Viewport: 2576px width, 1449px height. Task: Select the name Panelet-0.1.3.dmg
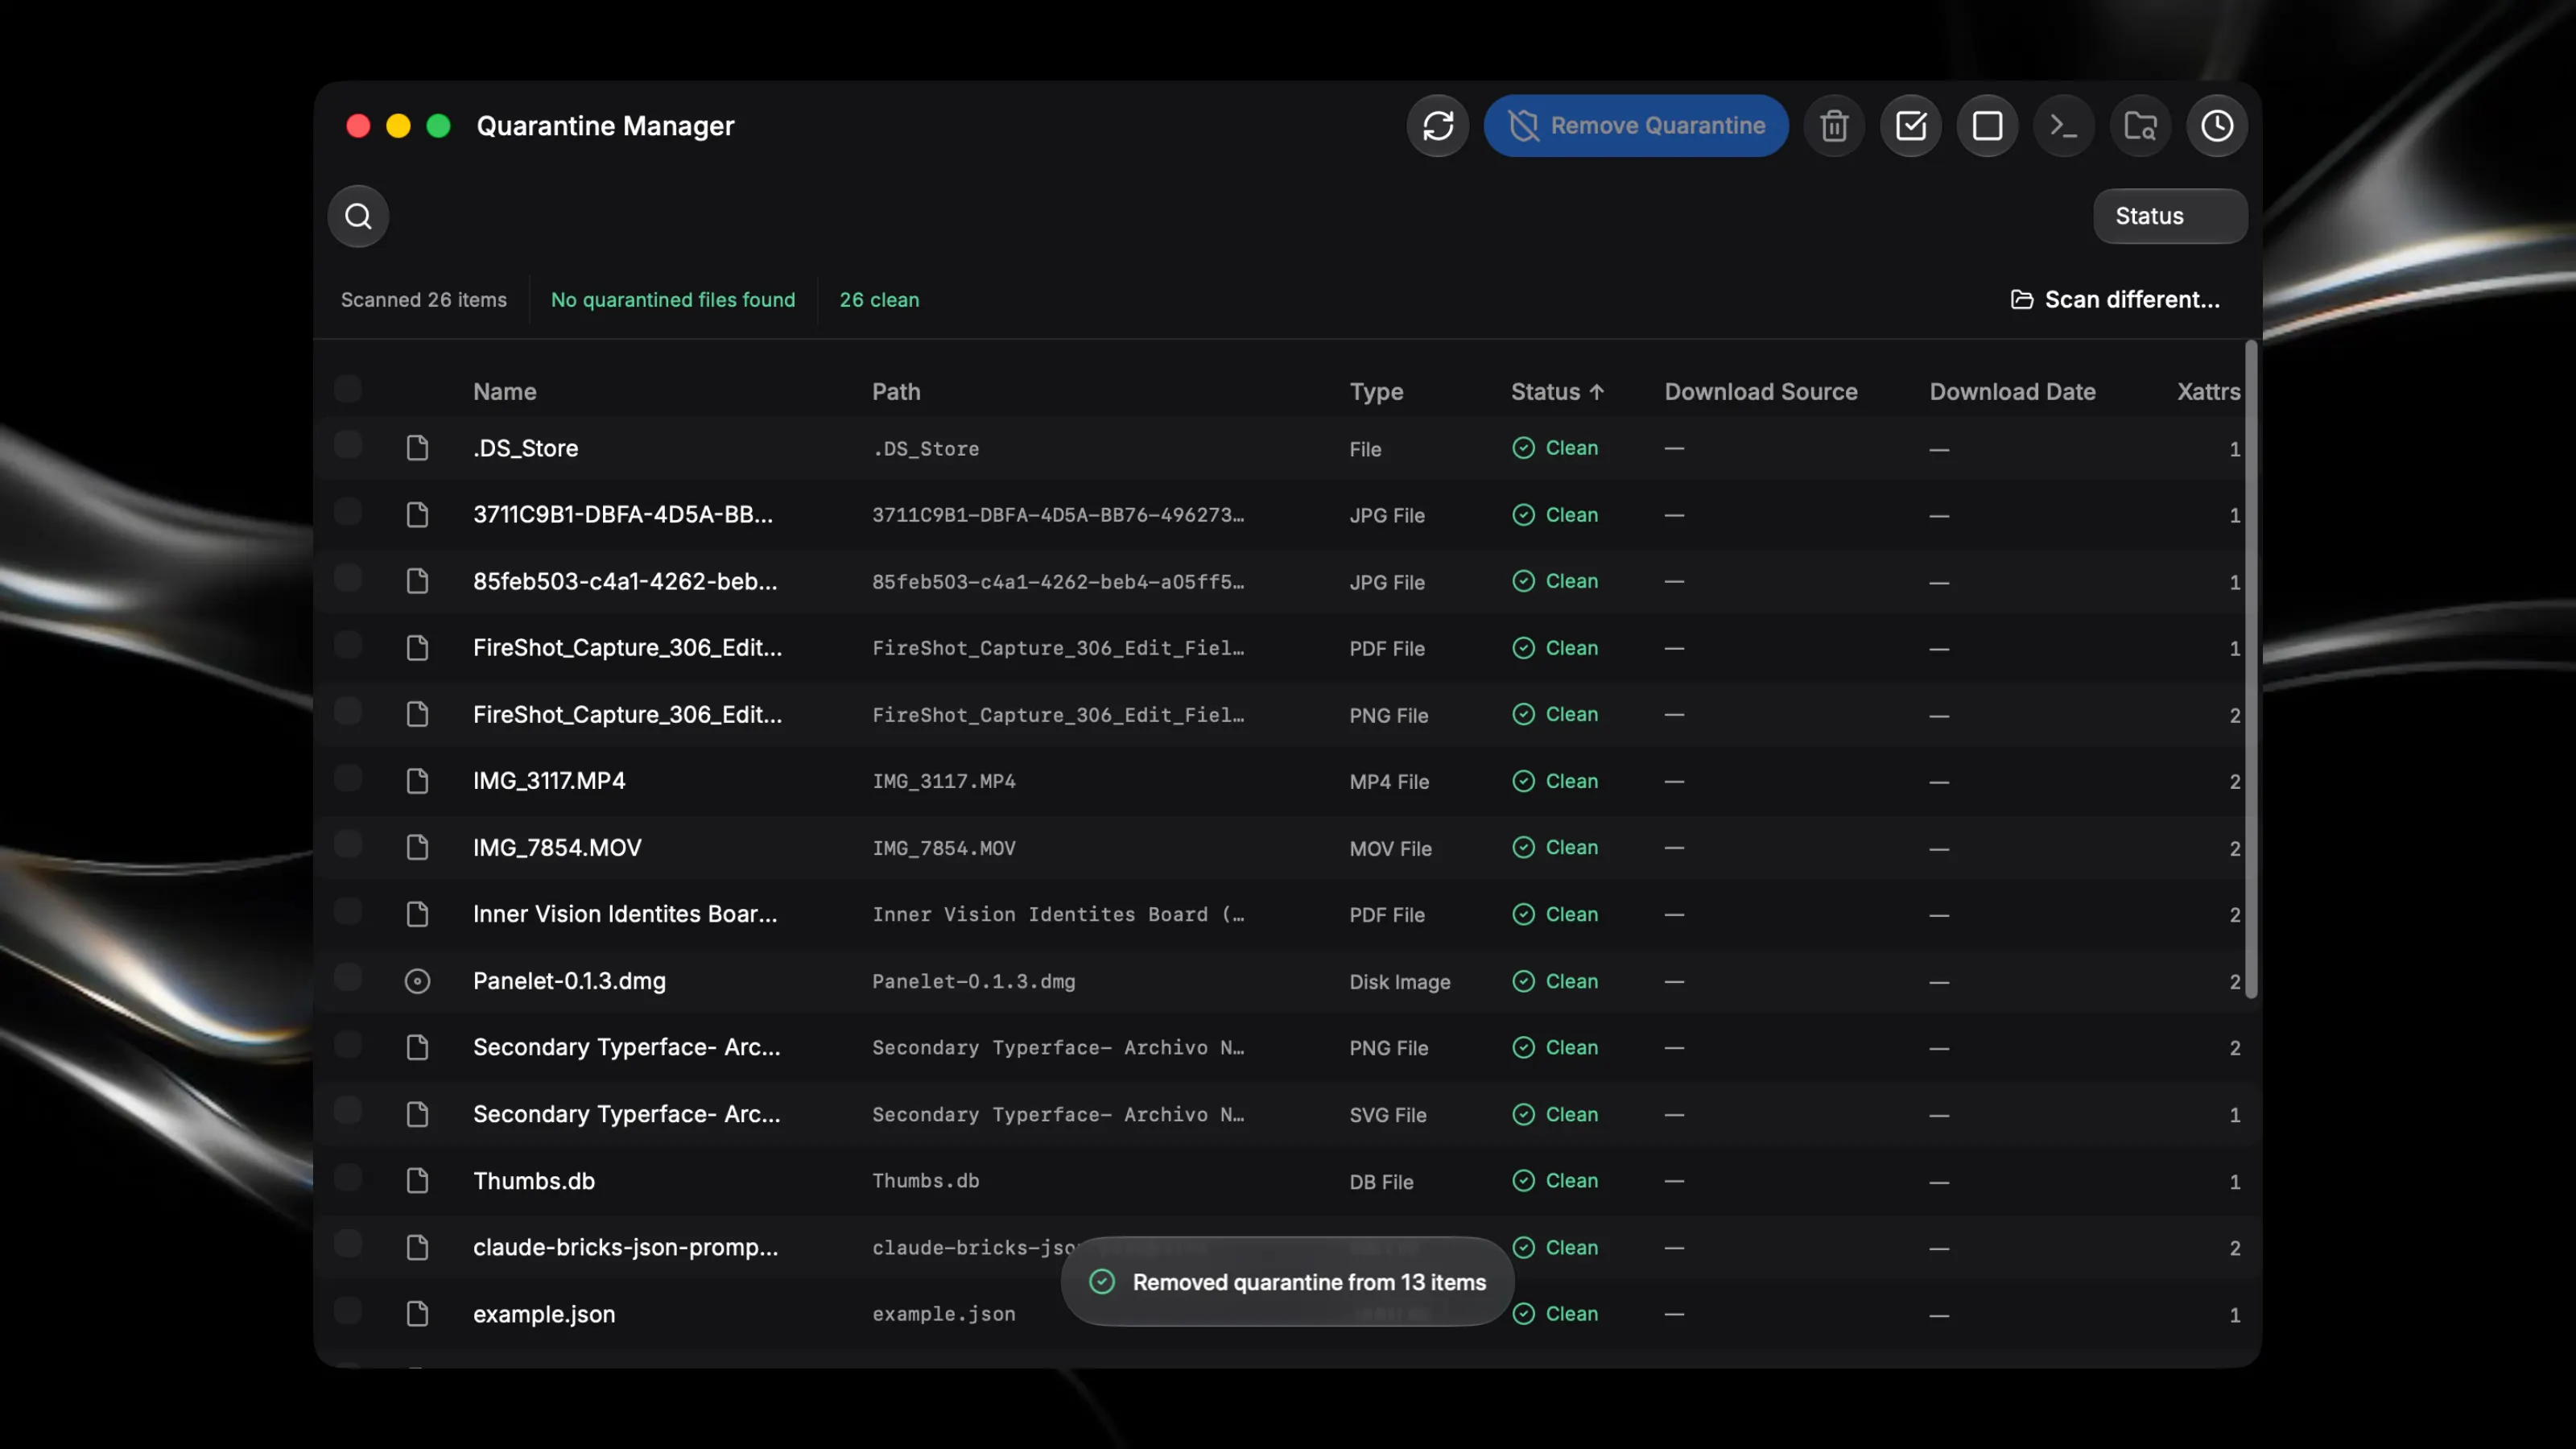569,981
